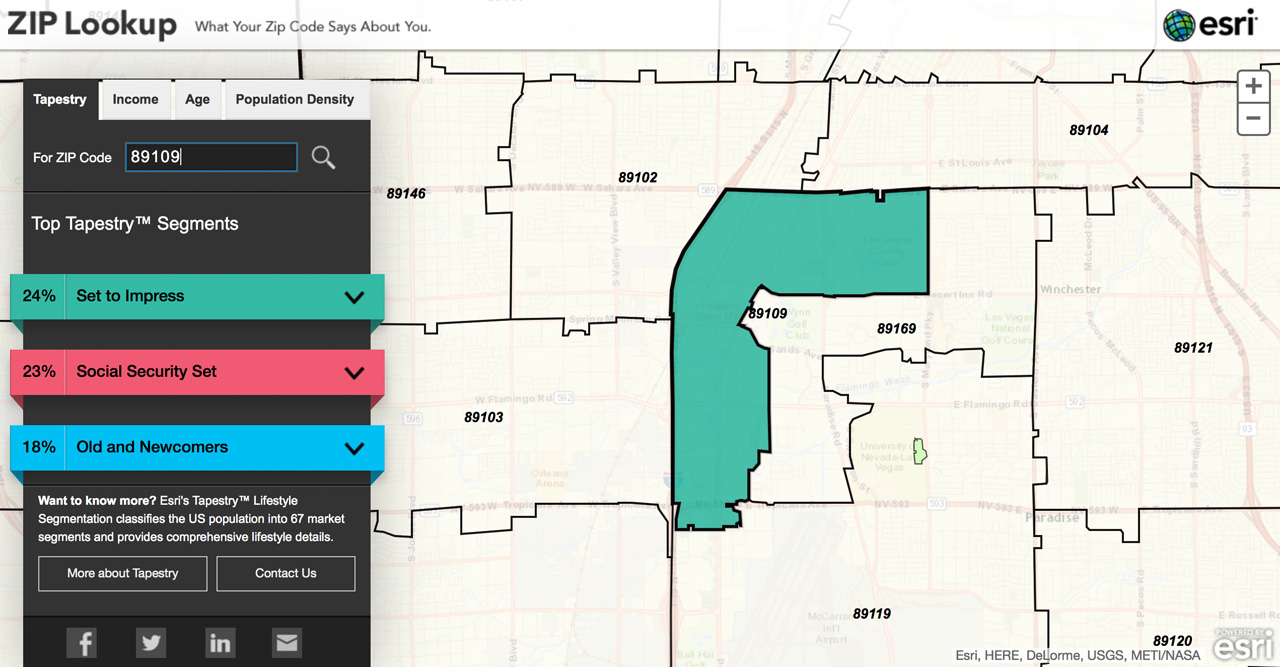The height and width of the screenshot is (667, 1280).
Task: Expand the Set to Impress segment
Action: click(x=354, y=297)
